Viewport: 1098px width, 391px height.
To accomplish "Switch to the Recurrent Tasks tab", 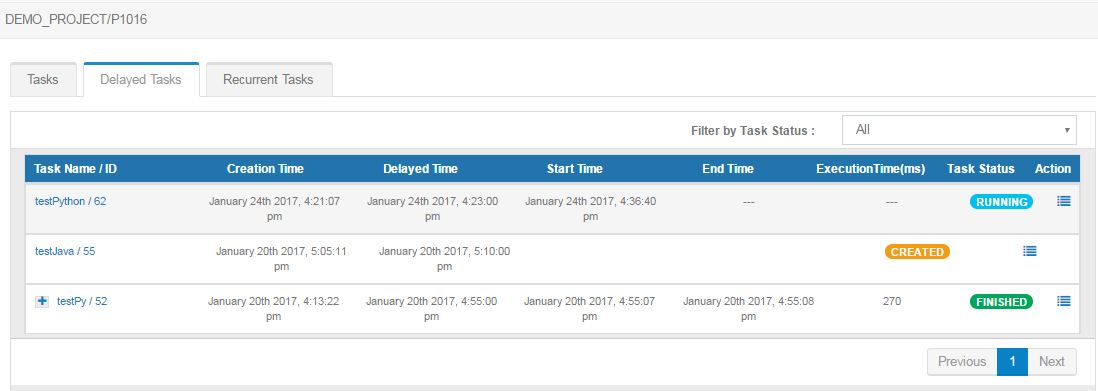I will pyautogui.click(x=268, y=79).
